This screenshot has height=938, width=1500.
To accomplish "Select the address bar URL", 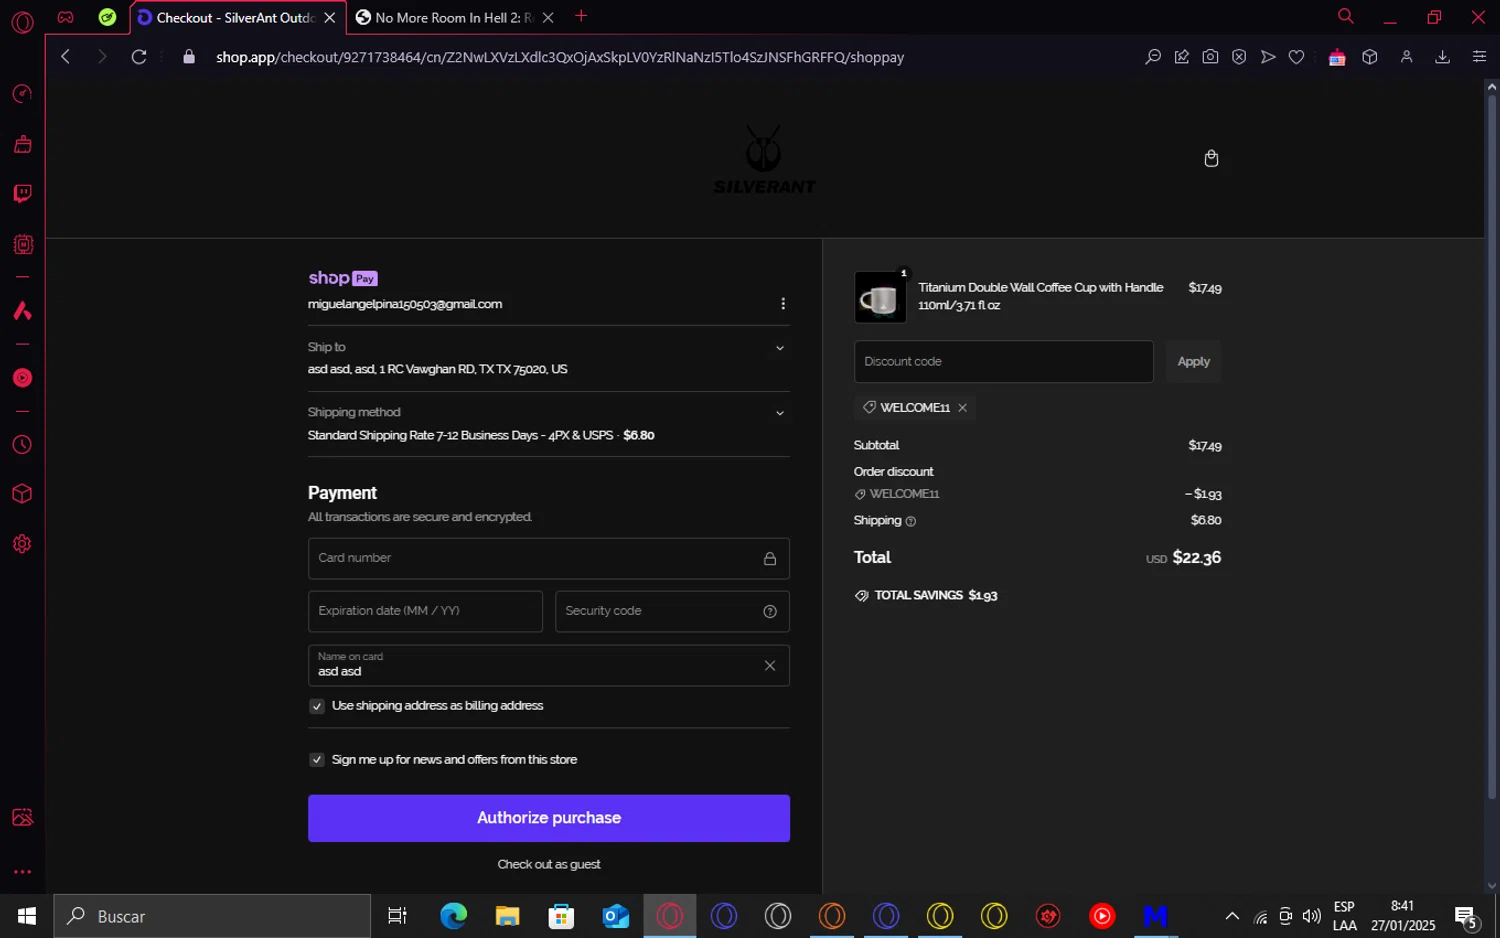I will (560, 57).
